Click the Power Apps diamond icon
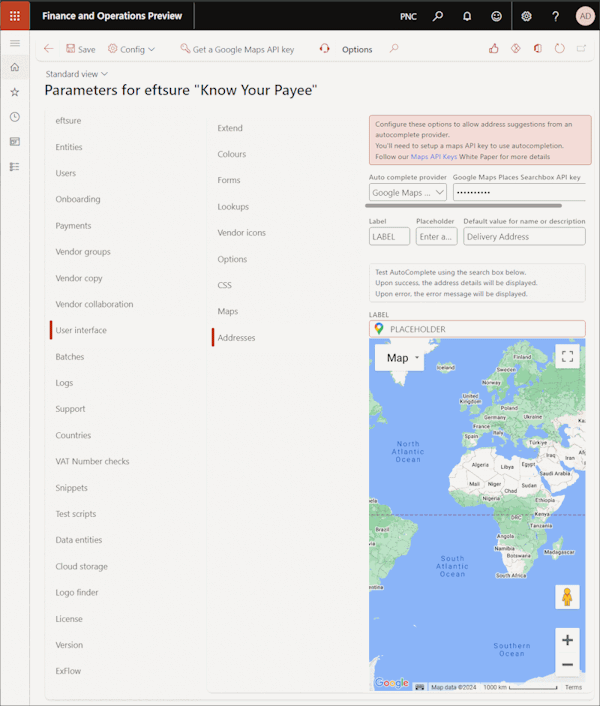Screen dimensions: 600x706 point(516,48)
